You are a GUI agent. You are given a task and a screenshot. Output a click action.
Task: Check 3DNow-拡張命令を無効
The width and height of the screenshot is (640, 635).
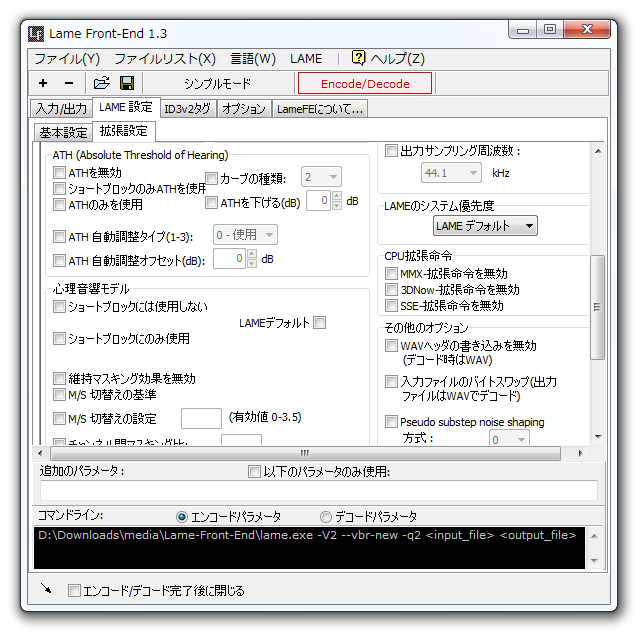[x=391, y=289]
